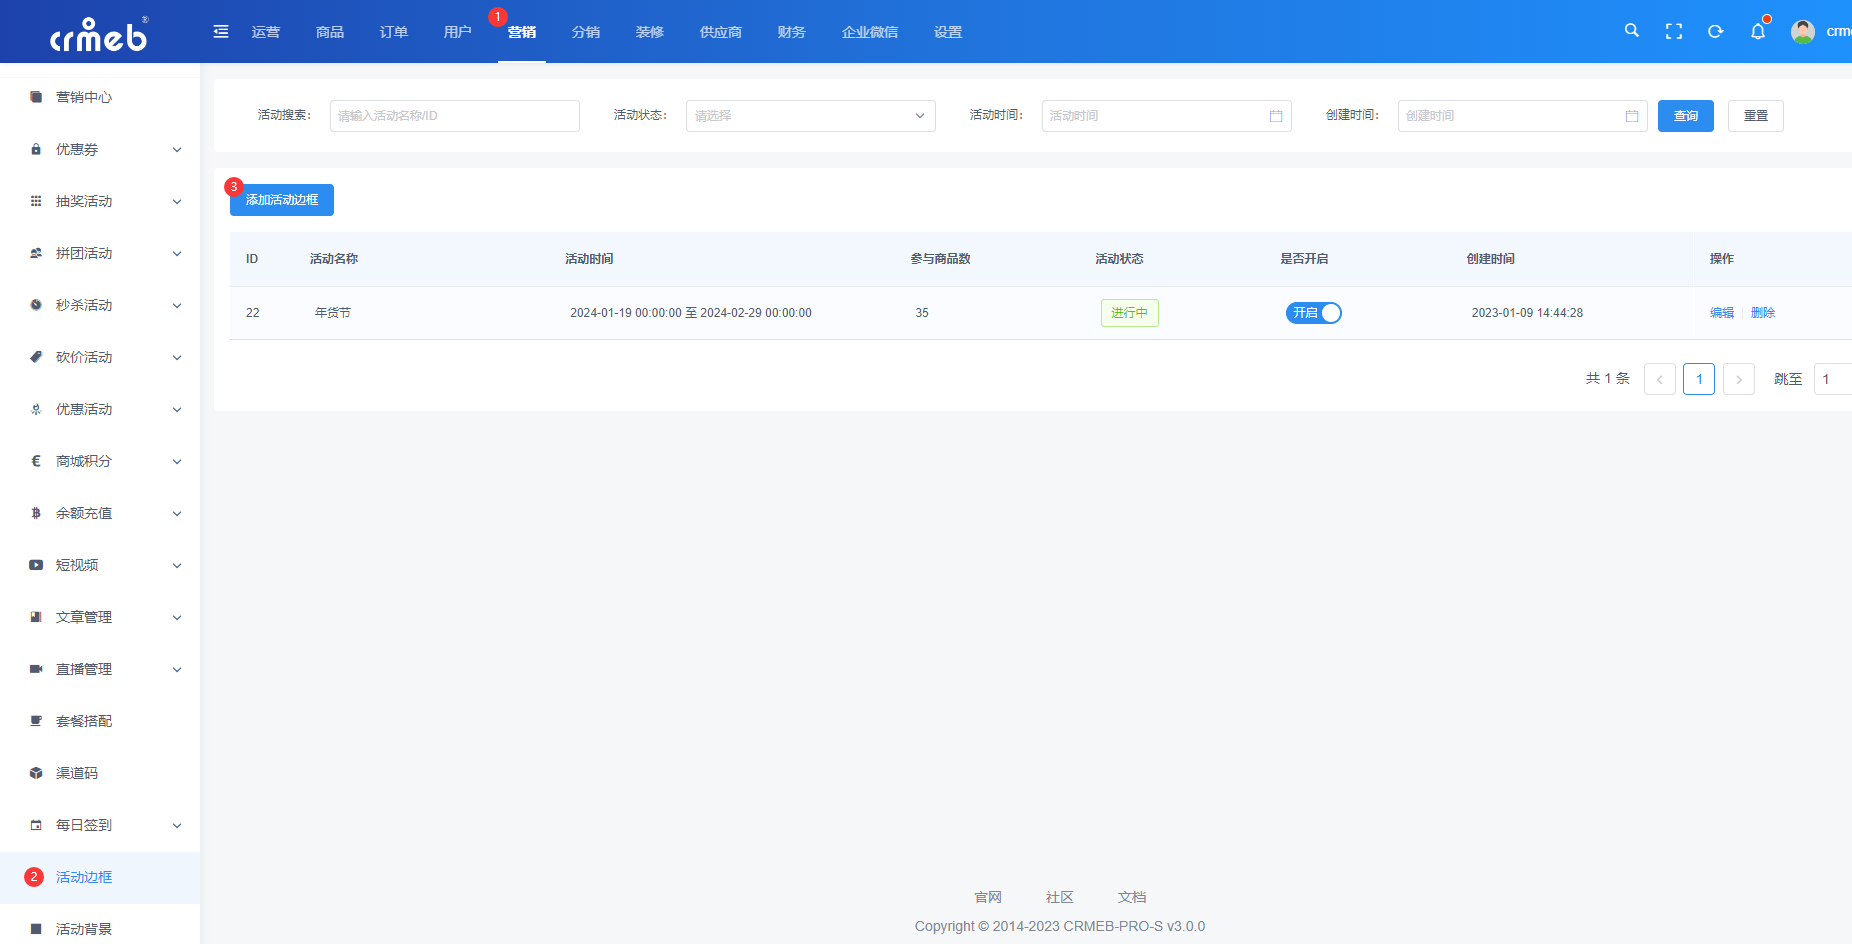The image size is (1852, 944).
Task: Open calendar icon in 活动时间 field
Action: [x=1276, y=116]
